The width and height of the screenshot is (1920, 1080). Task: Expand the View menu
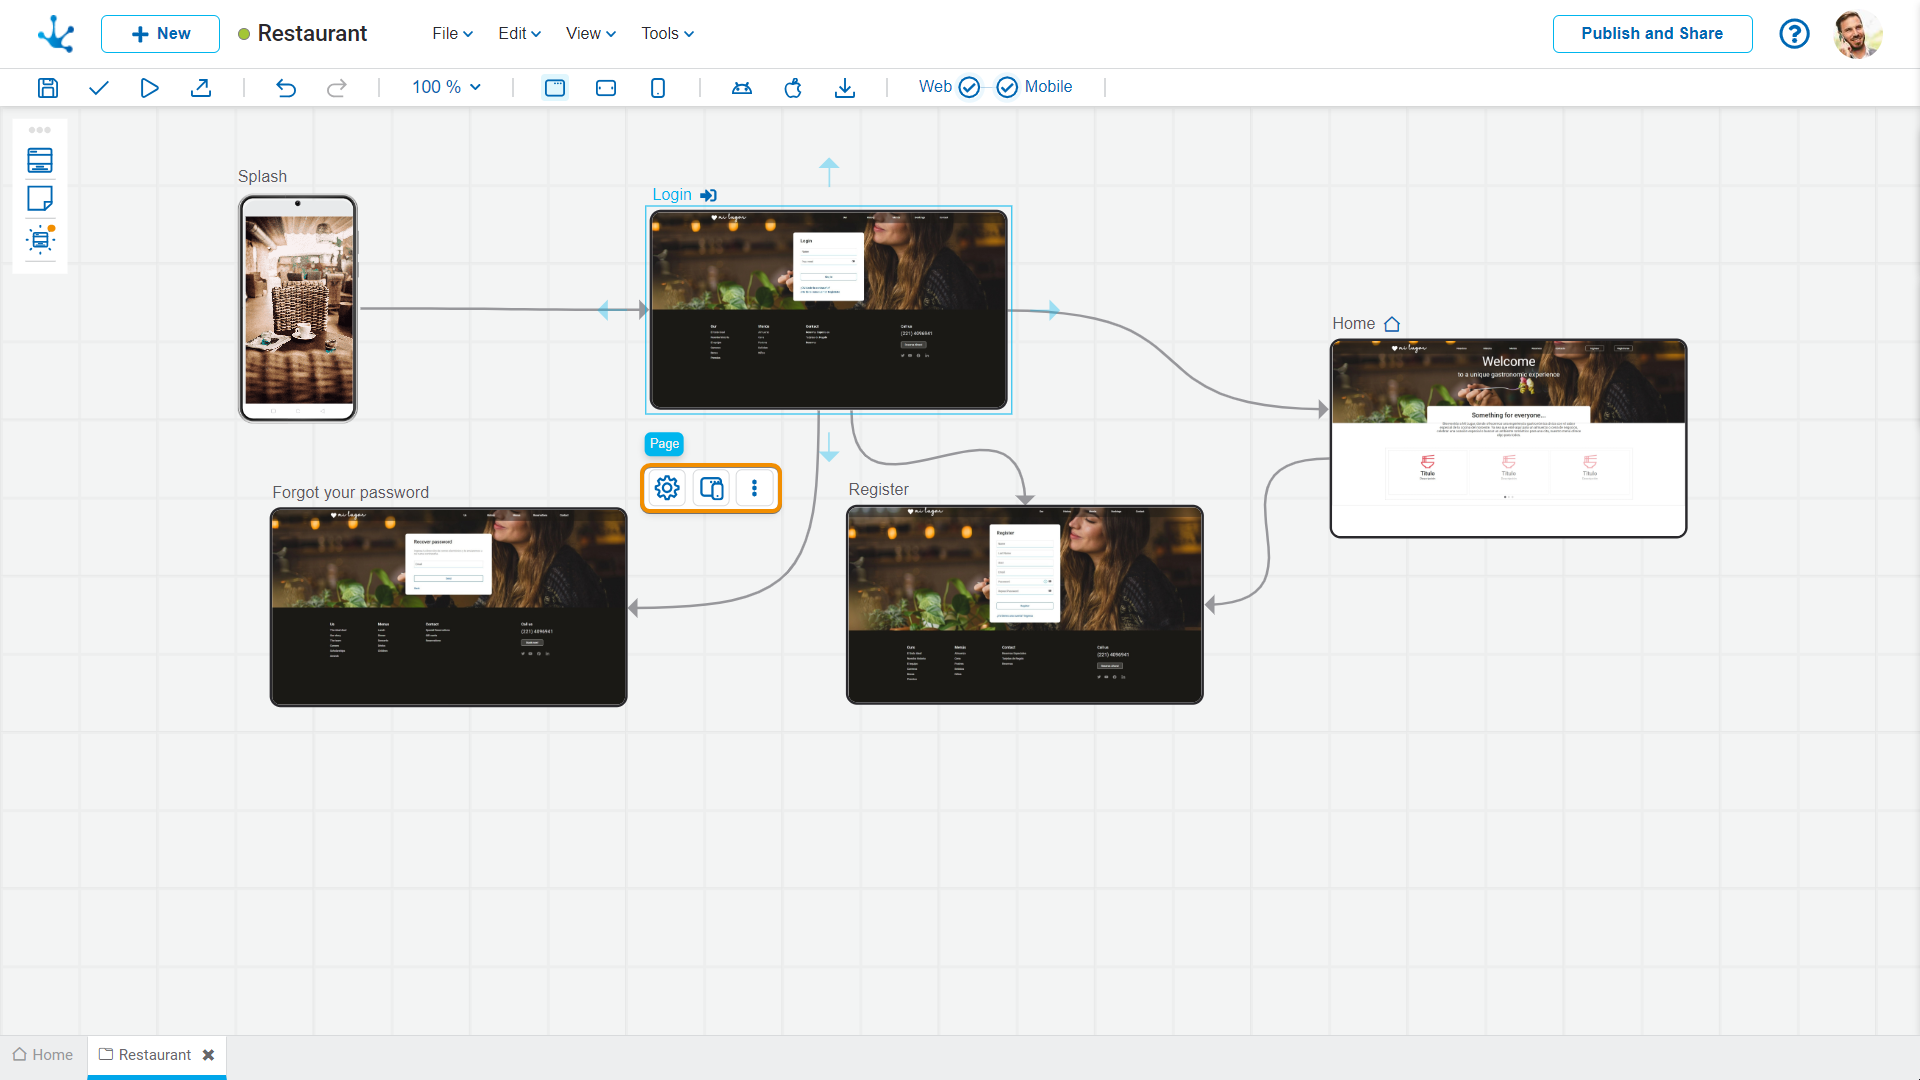[x=589, y=33]
